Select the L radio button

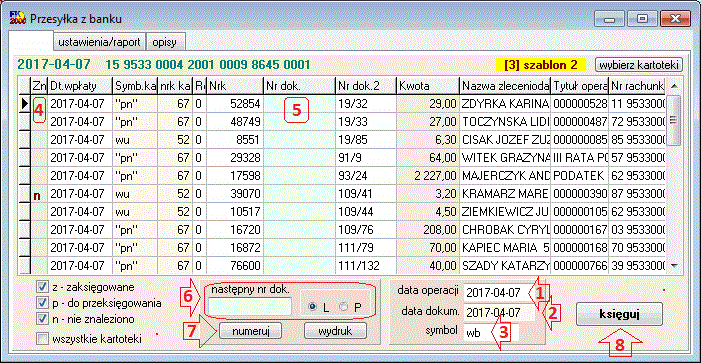(313, 307)
